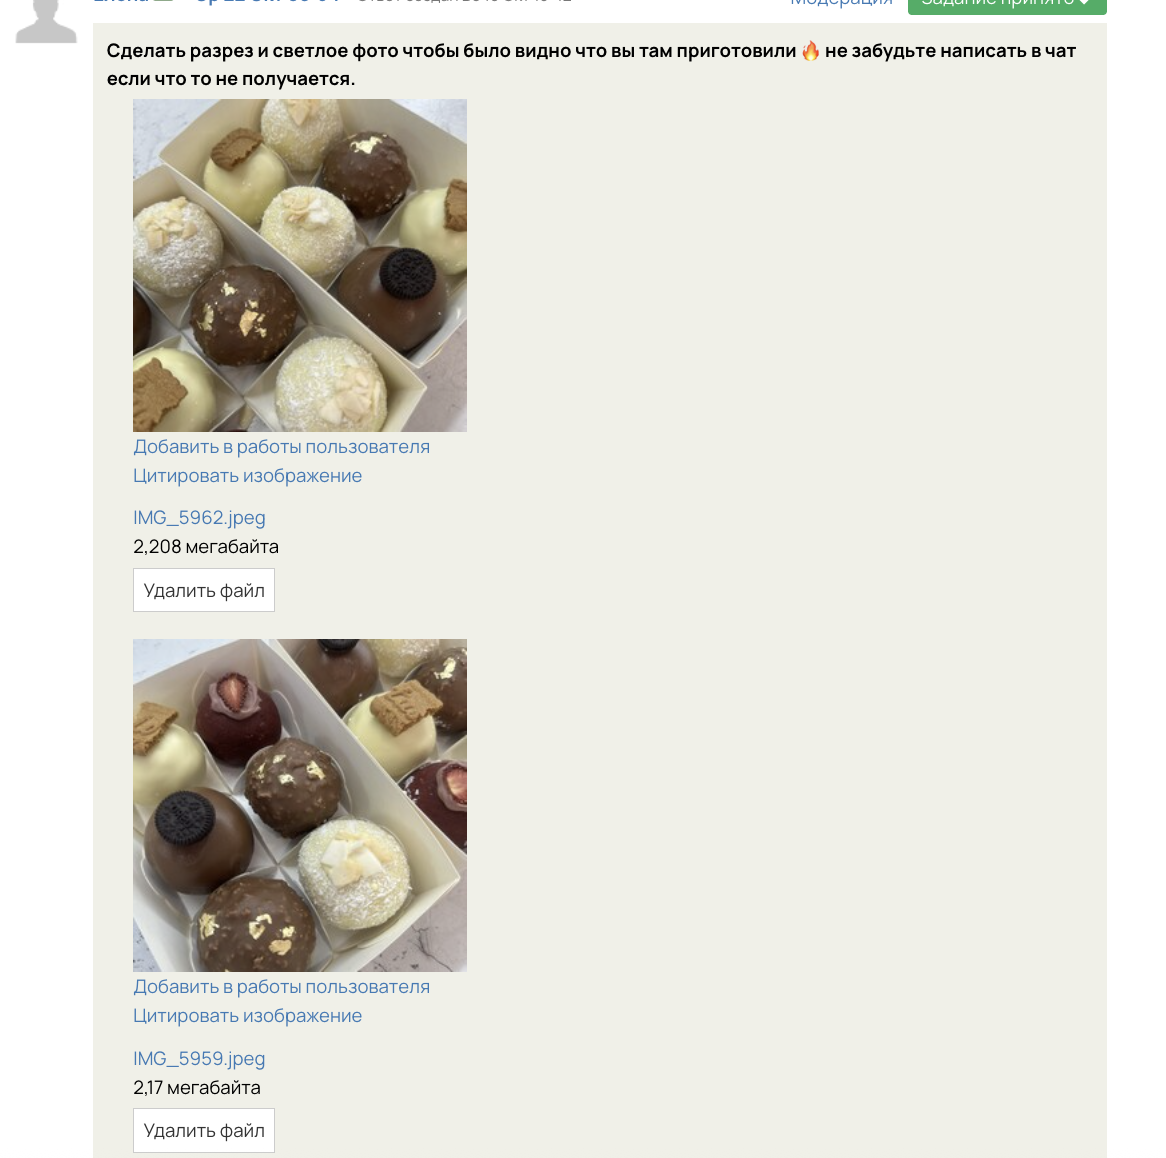Viewport: 1166px width, 1158px height.
Task: Open the Модерация link
Action: (841, 3)
